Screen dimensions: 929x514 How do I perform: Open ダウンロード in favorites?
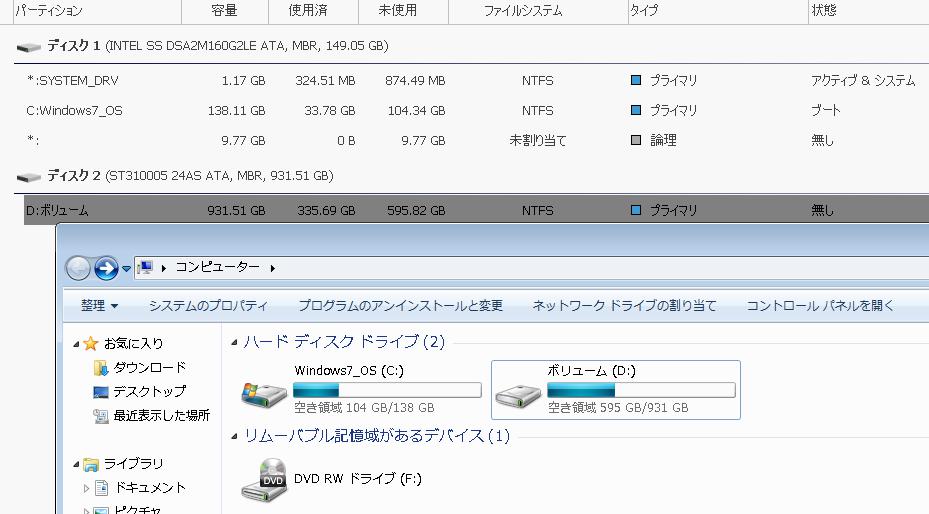149,368
